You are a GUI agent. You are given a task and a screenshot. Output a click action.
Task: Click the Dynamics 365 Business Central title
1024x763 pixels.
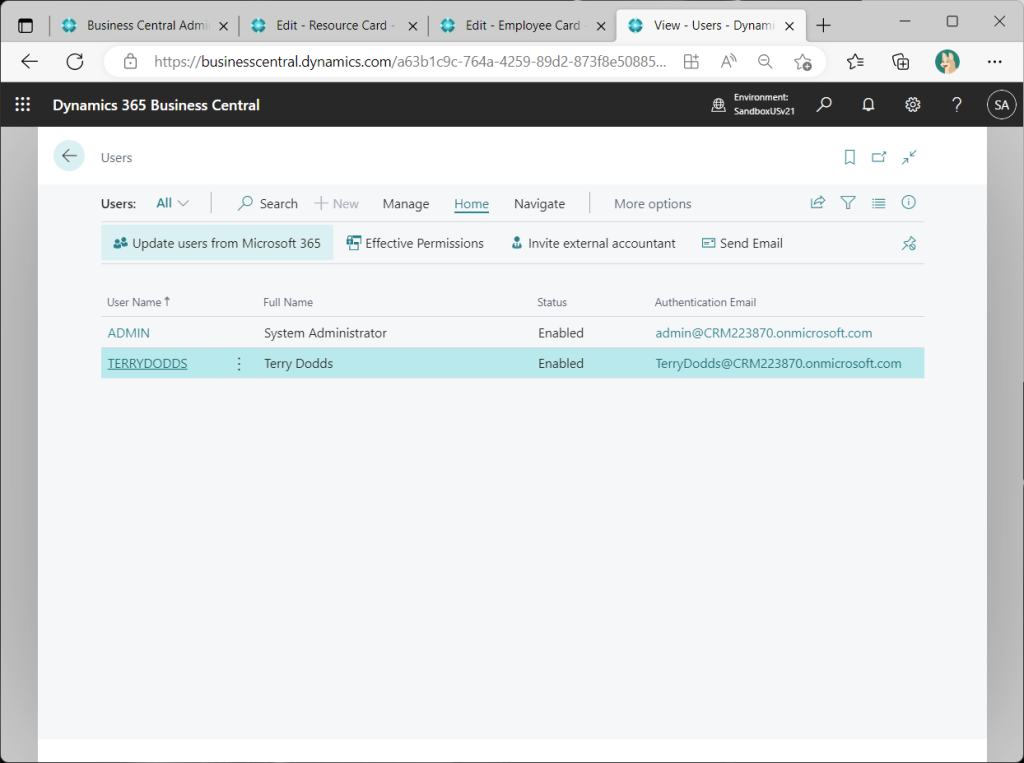pos(156,105)
